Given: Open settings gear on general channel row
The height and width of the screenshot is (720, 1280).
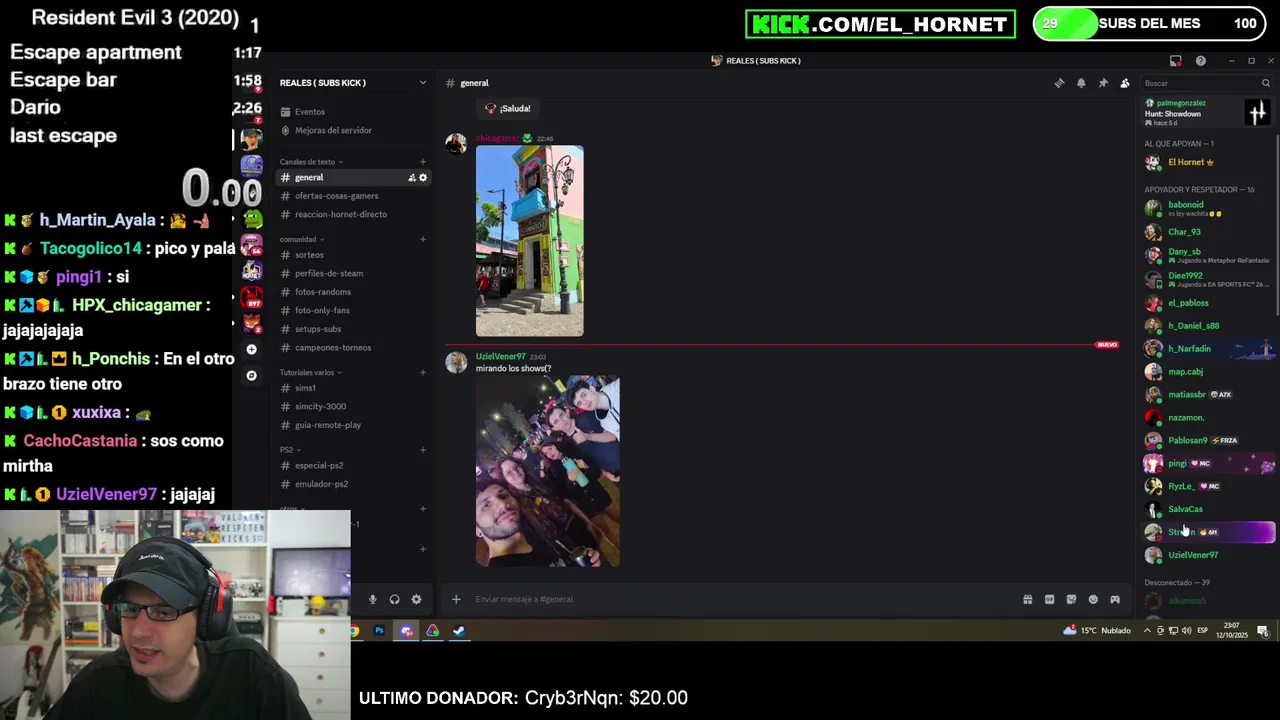Looking at the screenshot, I should coord(423,178).
